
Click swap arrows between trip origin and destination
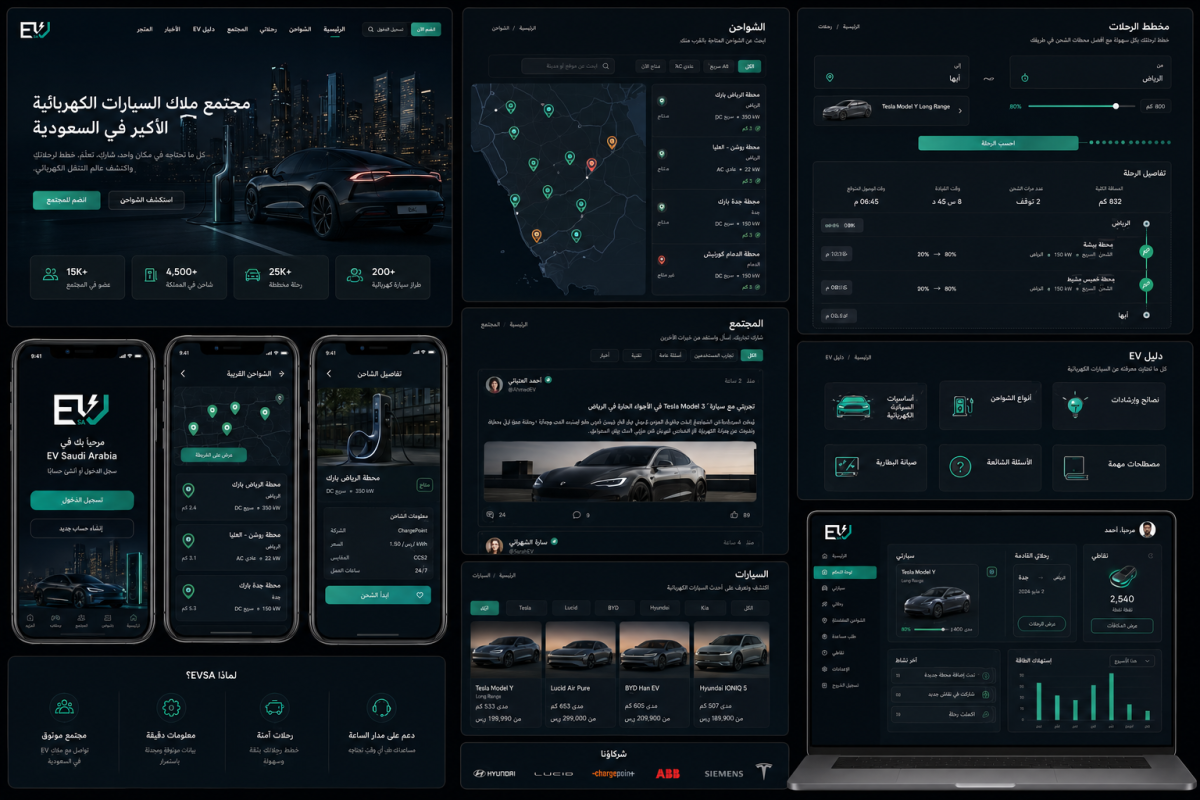click(989, 77)
